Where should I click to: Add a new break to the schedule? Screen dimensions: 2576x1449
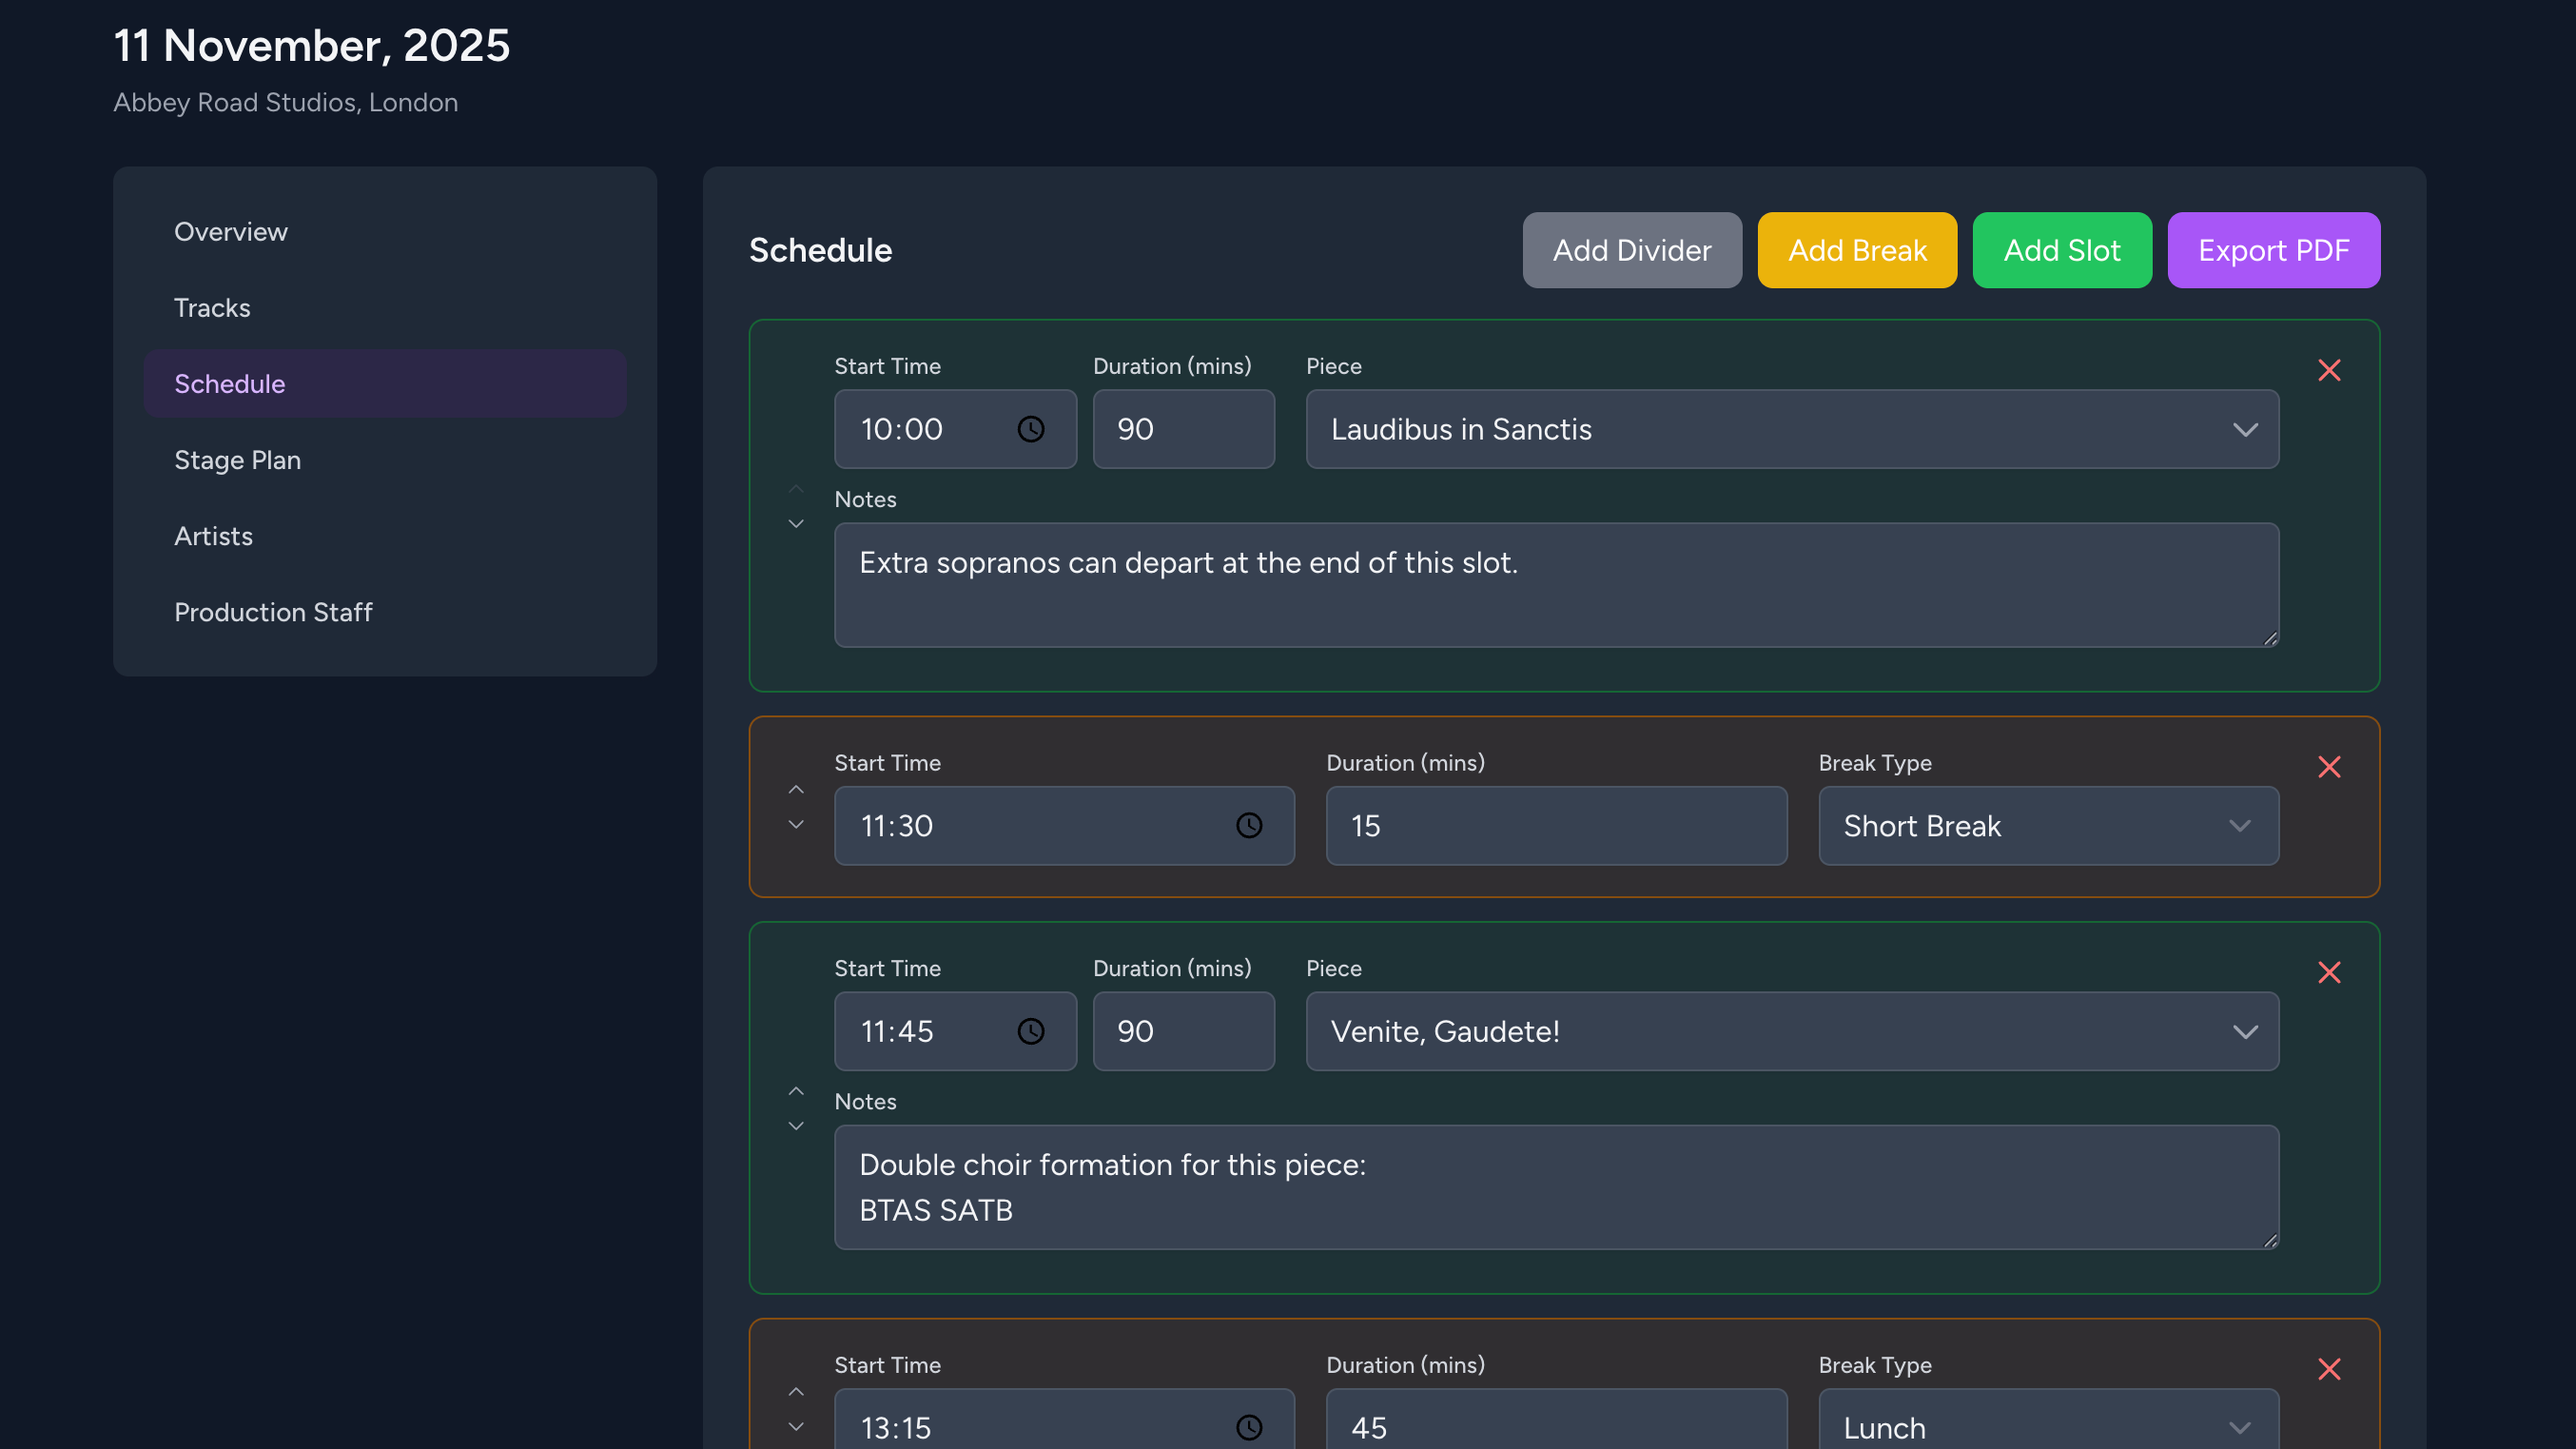tap(1857, 250)
